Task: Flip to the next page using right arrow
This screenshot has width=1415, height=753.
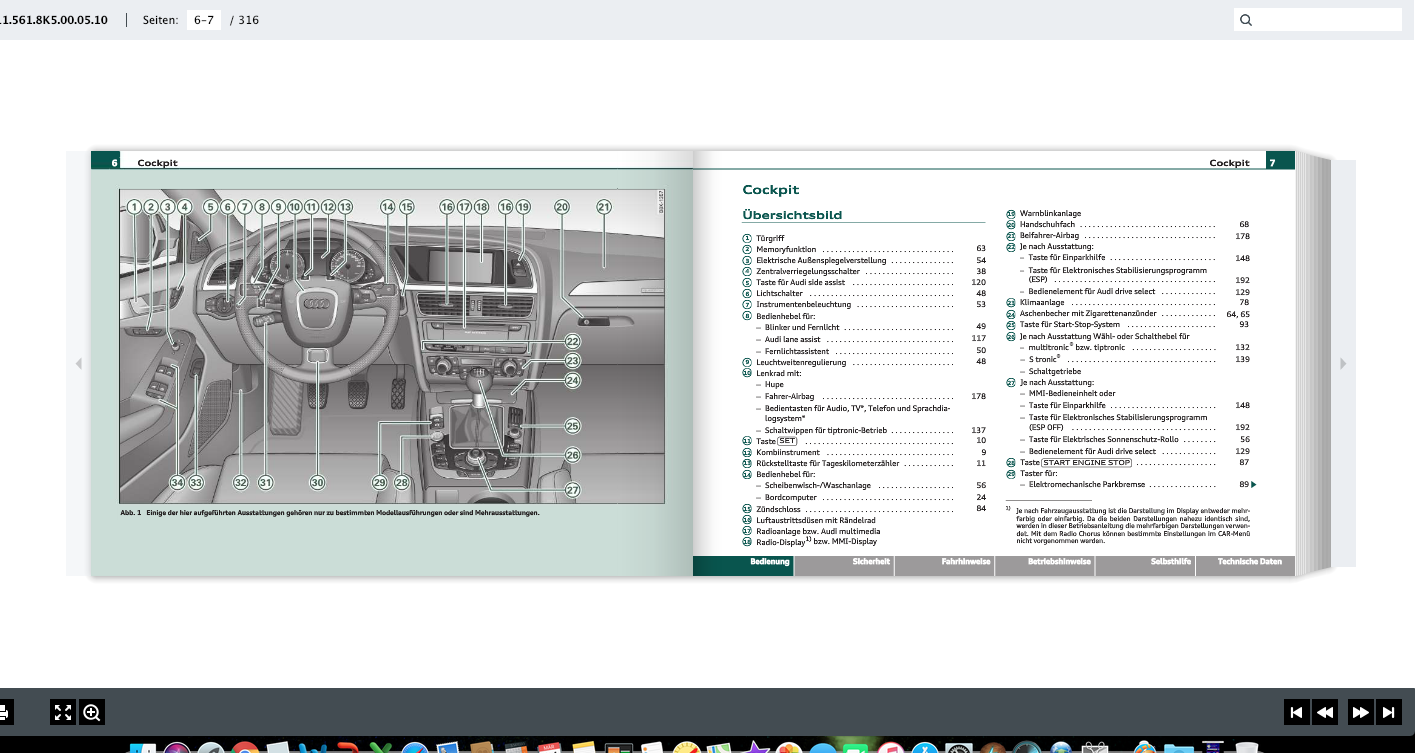Action: point(1343,364)
